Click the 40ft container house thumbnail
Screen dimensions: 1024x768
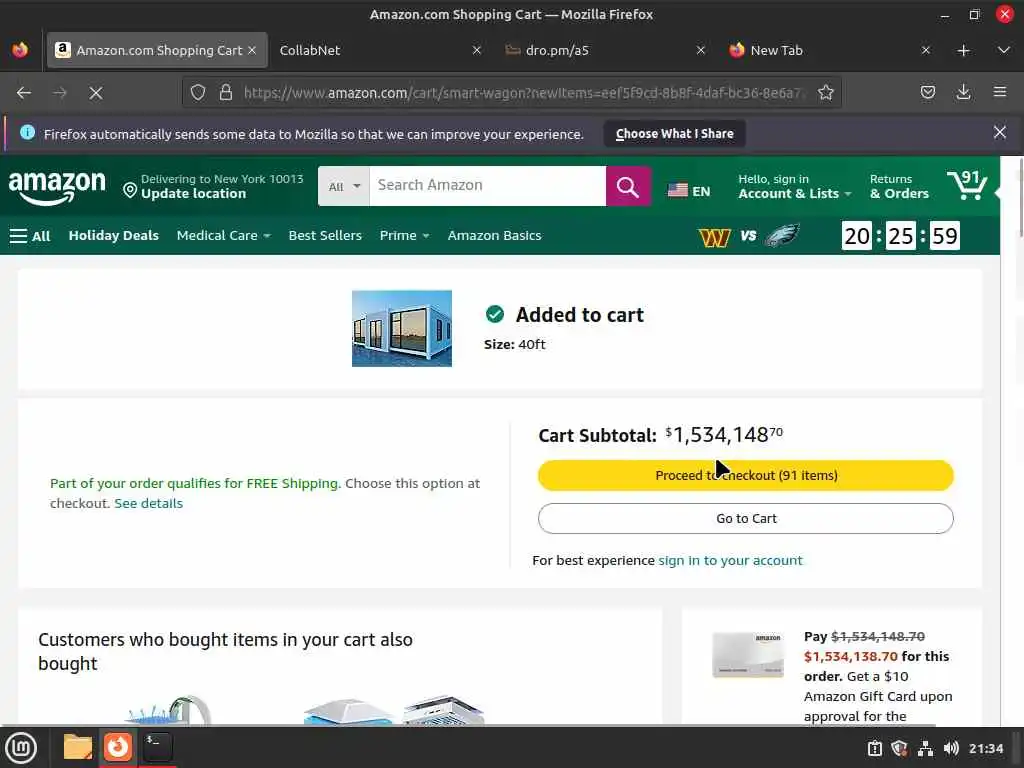pos(402,328)
